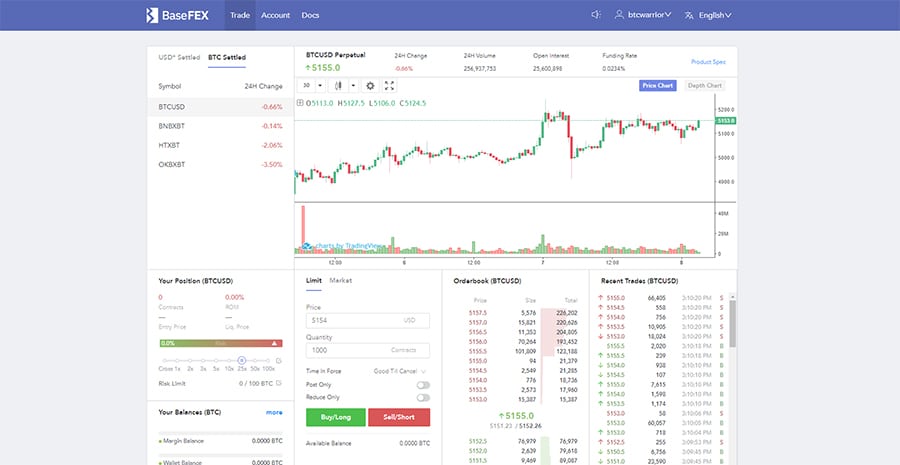The image size is (900, 465).
Task: Select the candlestick chart style icon
Action: click(x=339, y=86)
